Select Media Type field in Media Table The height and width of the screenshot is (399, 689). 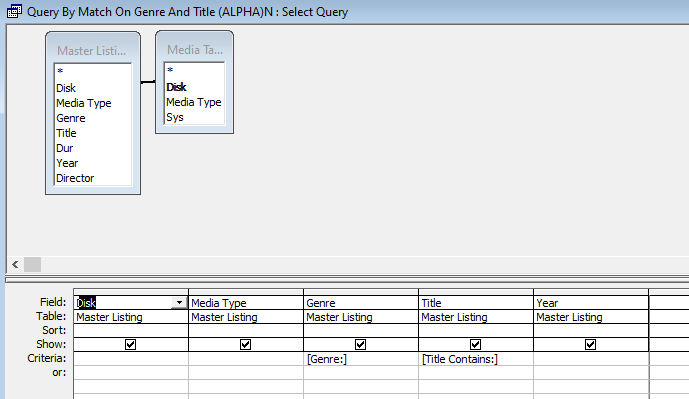[194, 102]
